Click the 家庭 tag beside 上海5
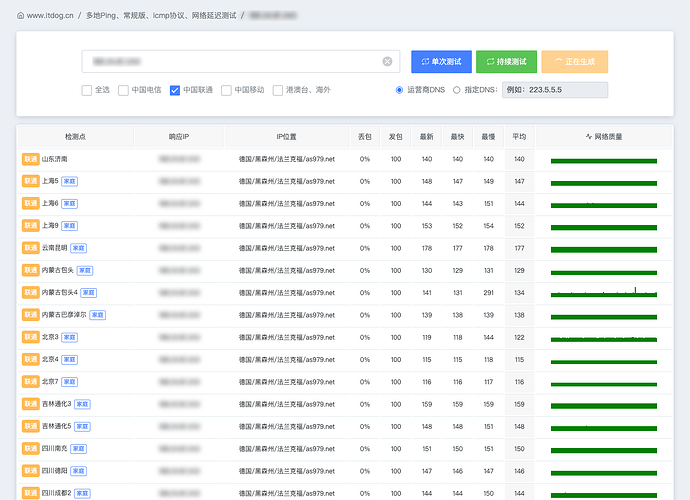 (70, 181)
